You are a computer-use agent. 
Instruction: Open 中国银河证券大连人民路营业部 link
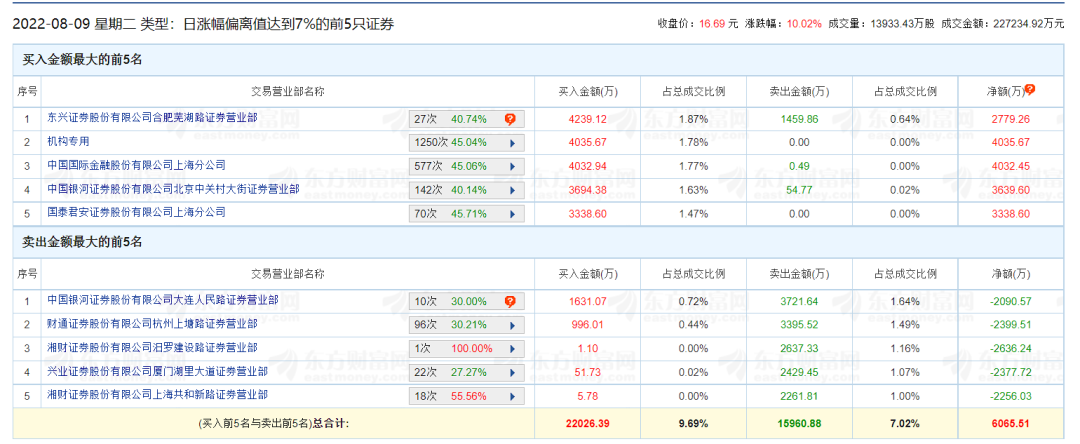pos(163,300)
